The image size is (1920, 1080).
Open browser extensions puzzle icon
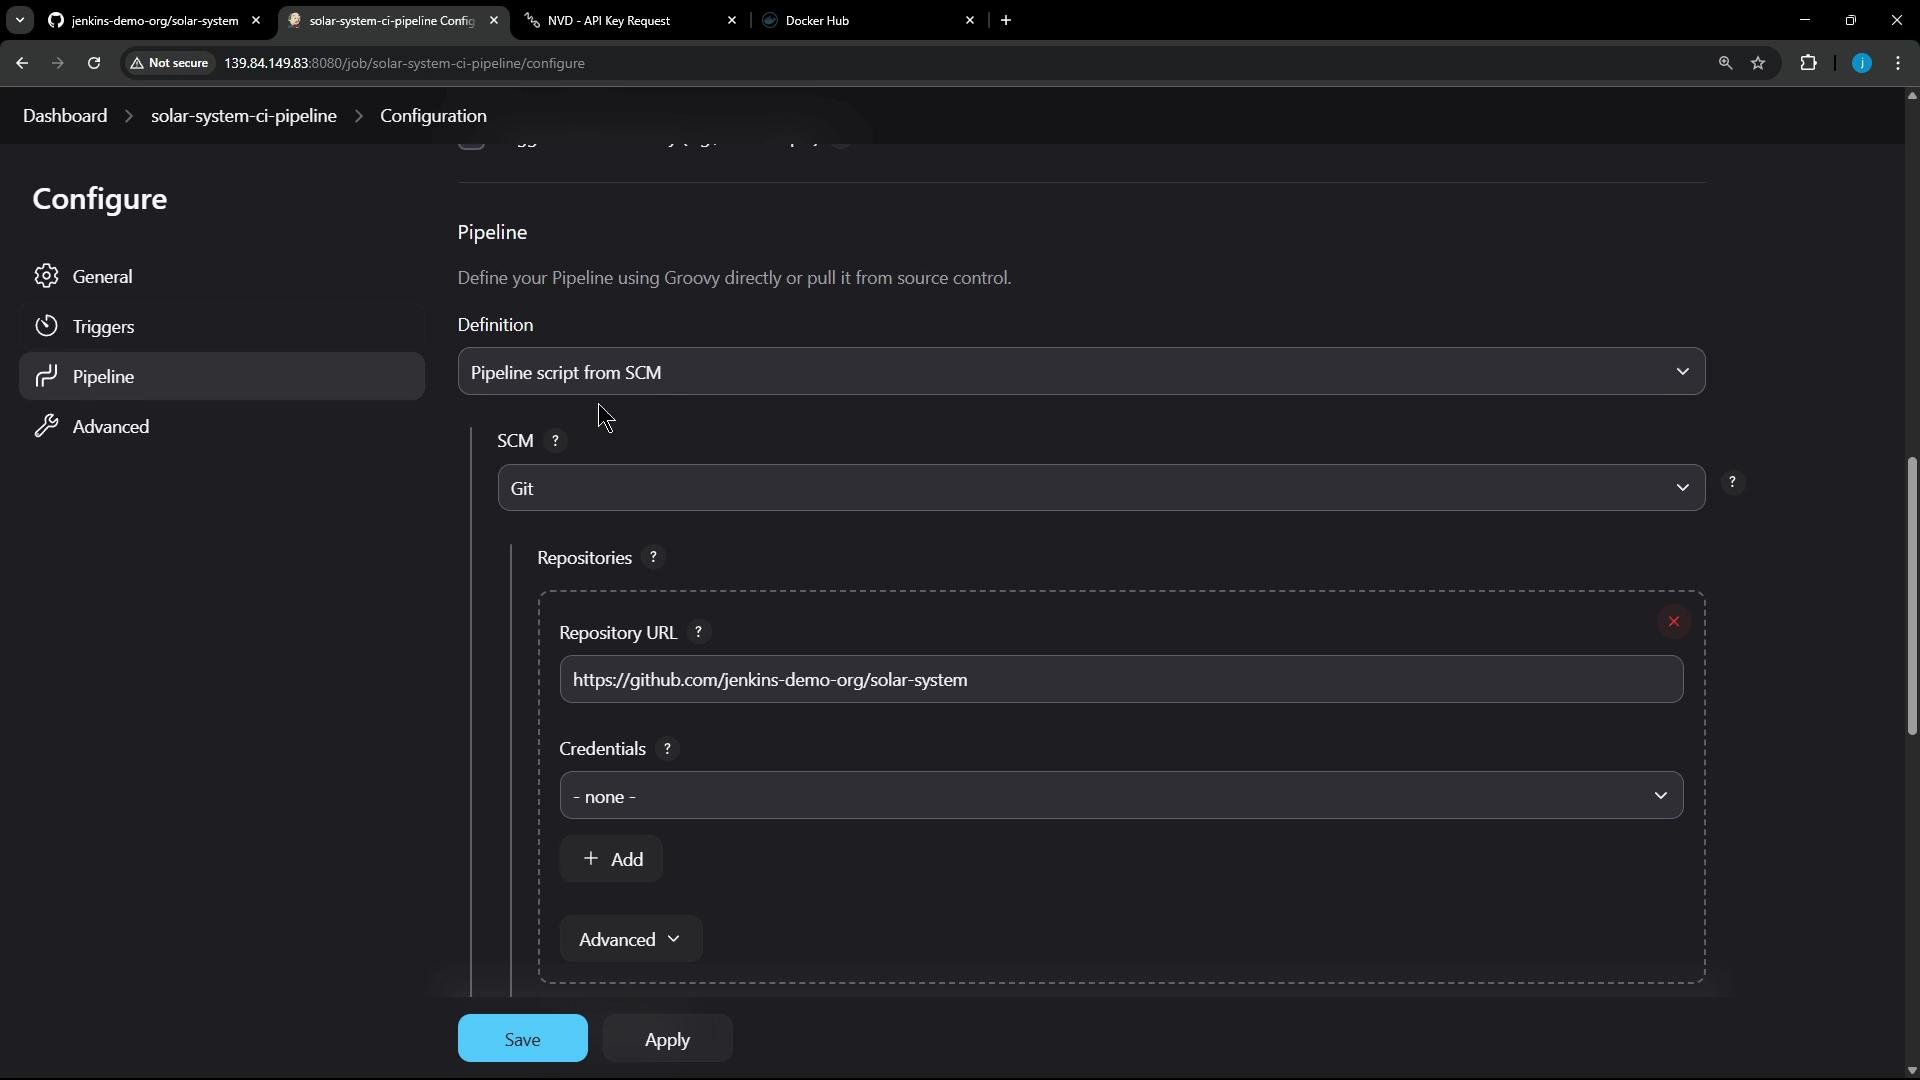[x=1808, y=63]
